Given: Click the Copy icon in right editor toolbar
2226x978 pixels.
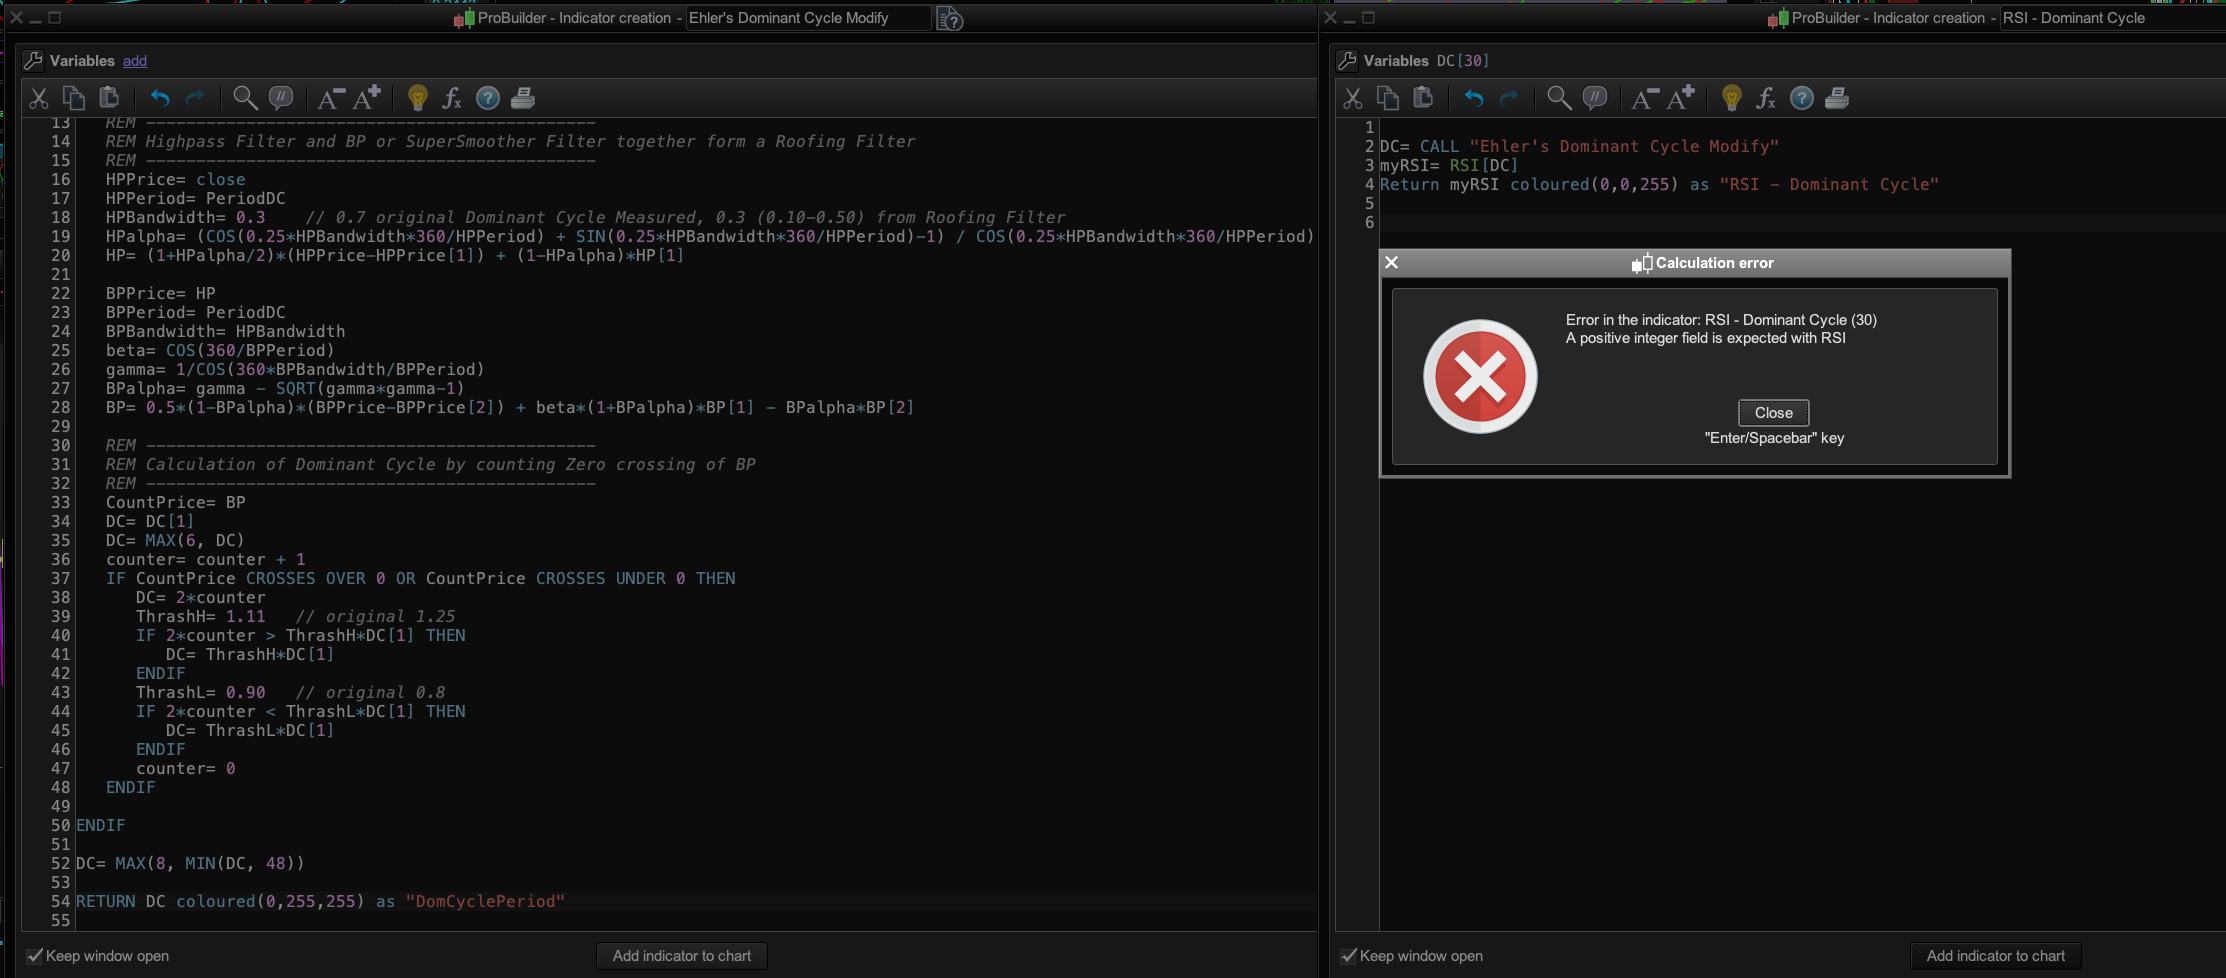Looking at the screenshot, I should click(x=1387, y=98).
